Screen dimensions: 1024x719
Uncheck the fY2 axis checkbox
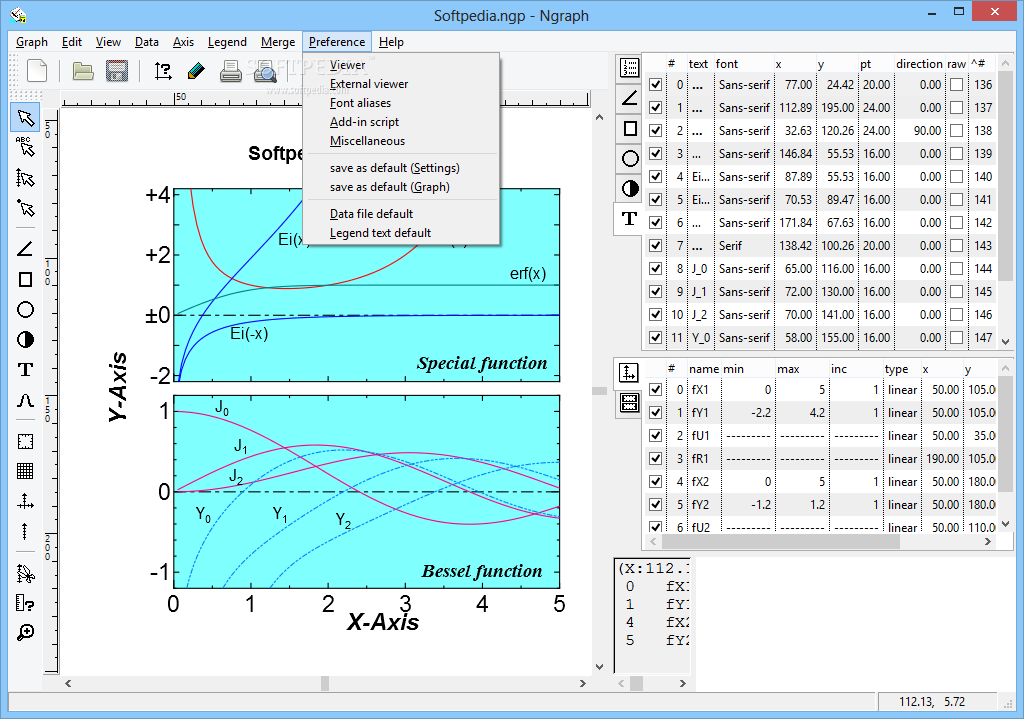pyautogui.click(x=656, y=505)
